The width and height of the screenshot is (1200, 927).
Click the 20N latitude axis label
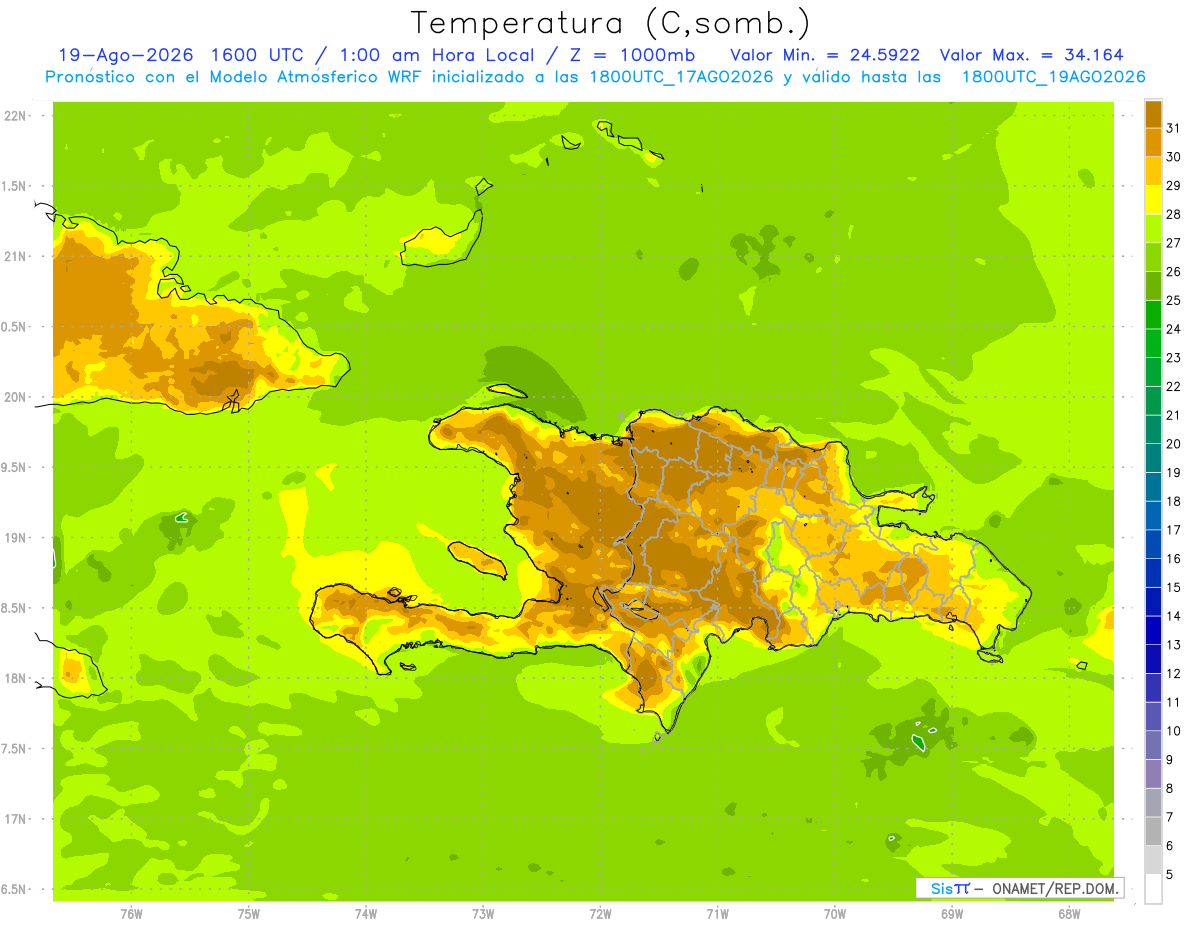15,397
